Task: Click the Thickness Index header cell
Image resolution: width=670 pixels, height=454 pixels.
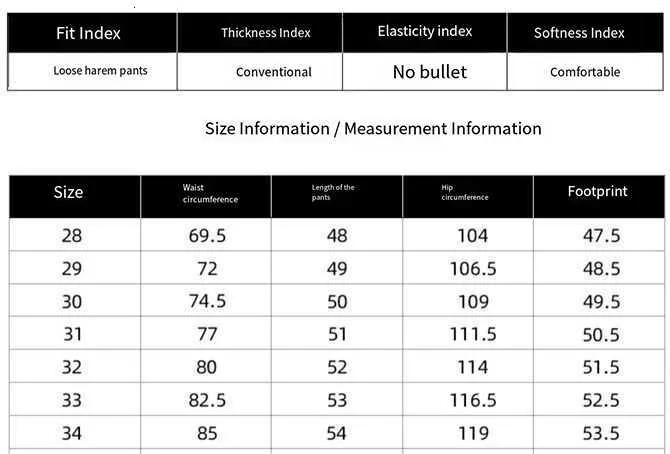Action: (x=265, y=33)
